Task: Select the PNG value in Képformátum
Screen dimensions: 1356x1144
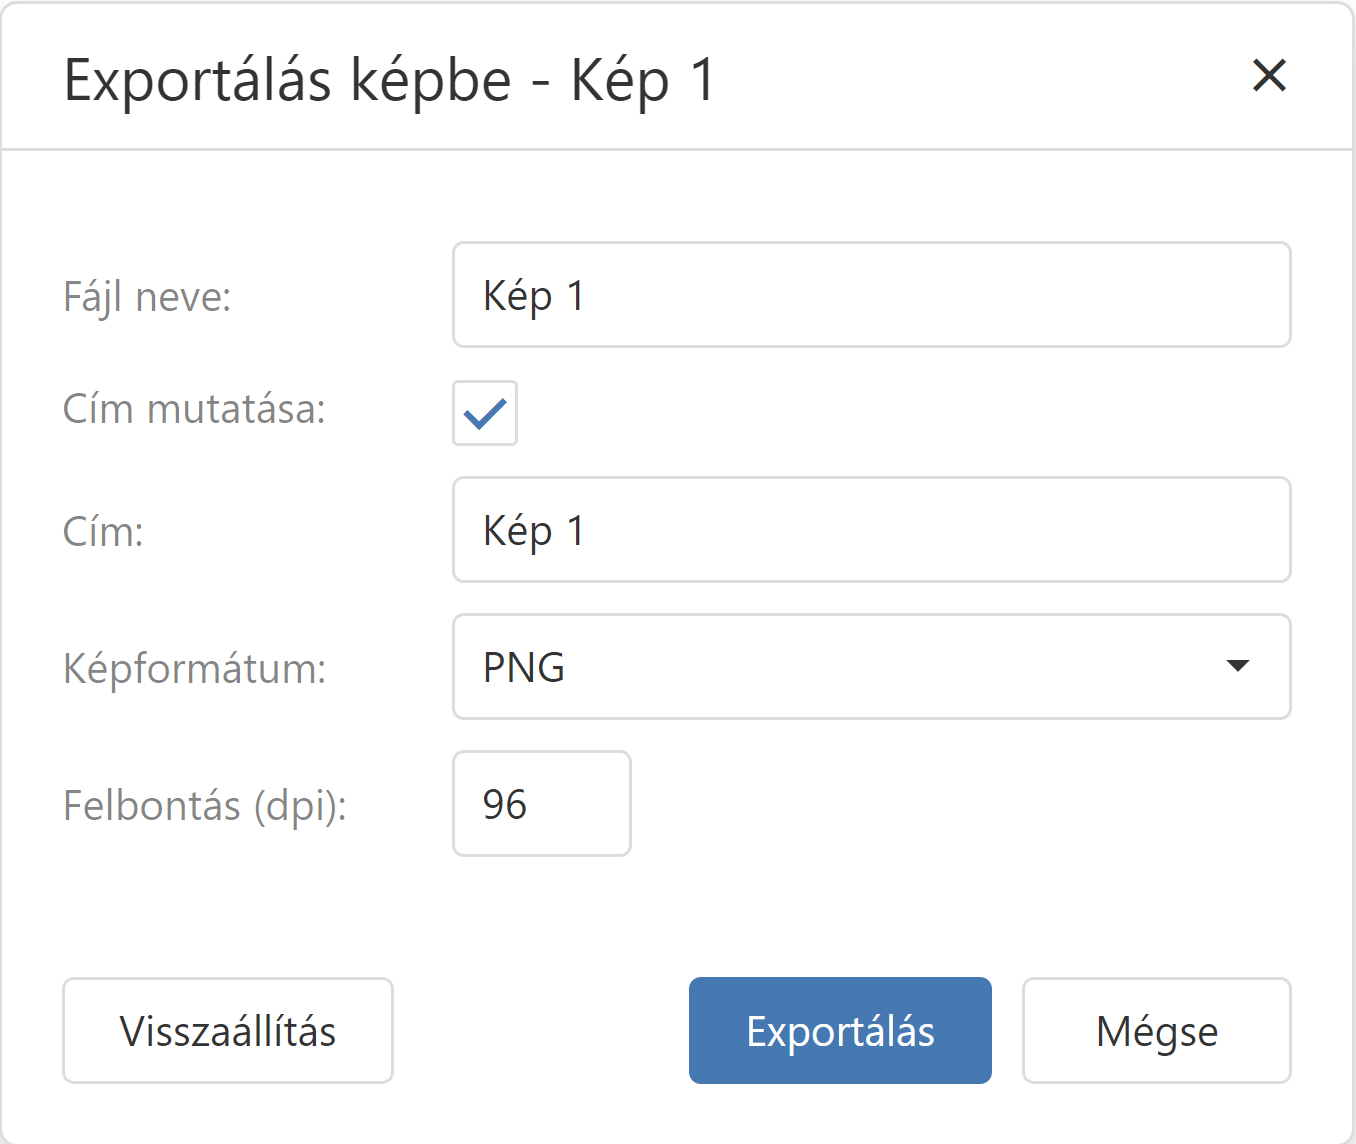Action: [x=524, y=668]
